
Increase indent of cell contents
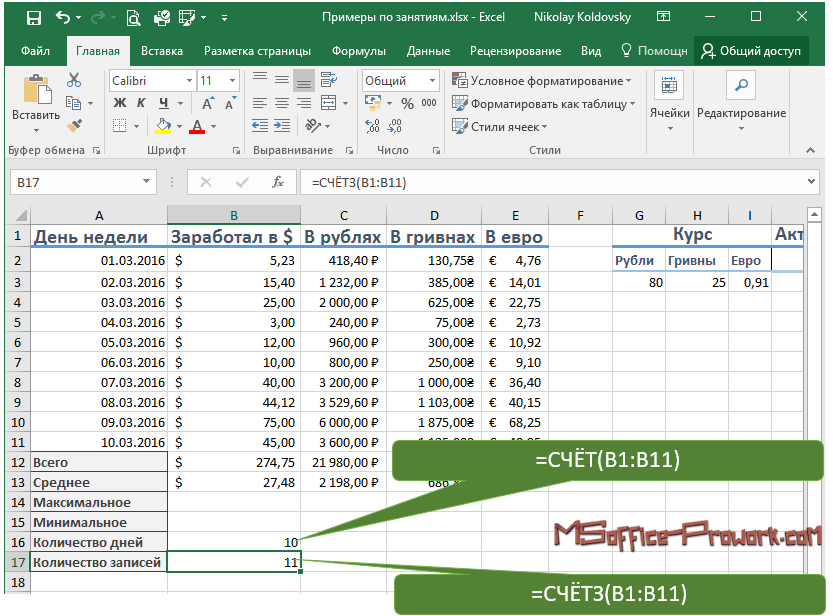[282, 126]
